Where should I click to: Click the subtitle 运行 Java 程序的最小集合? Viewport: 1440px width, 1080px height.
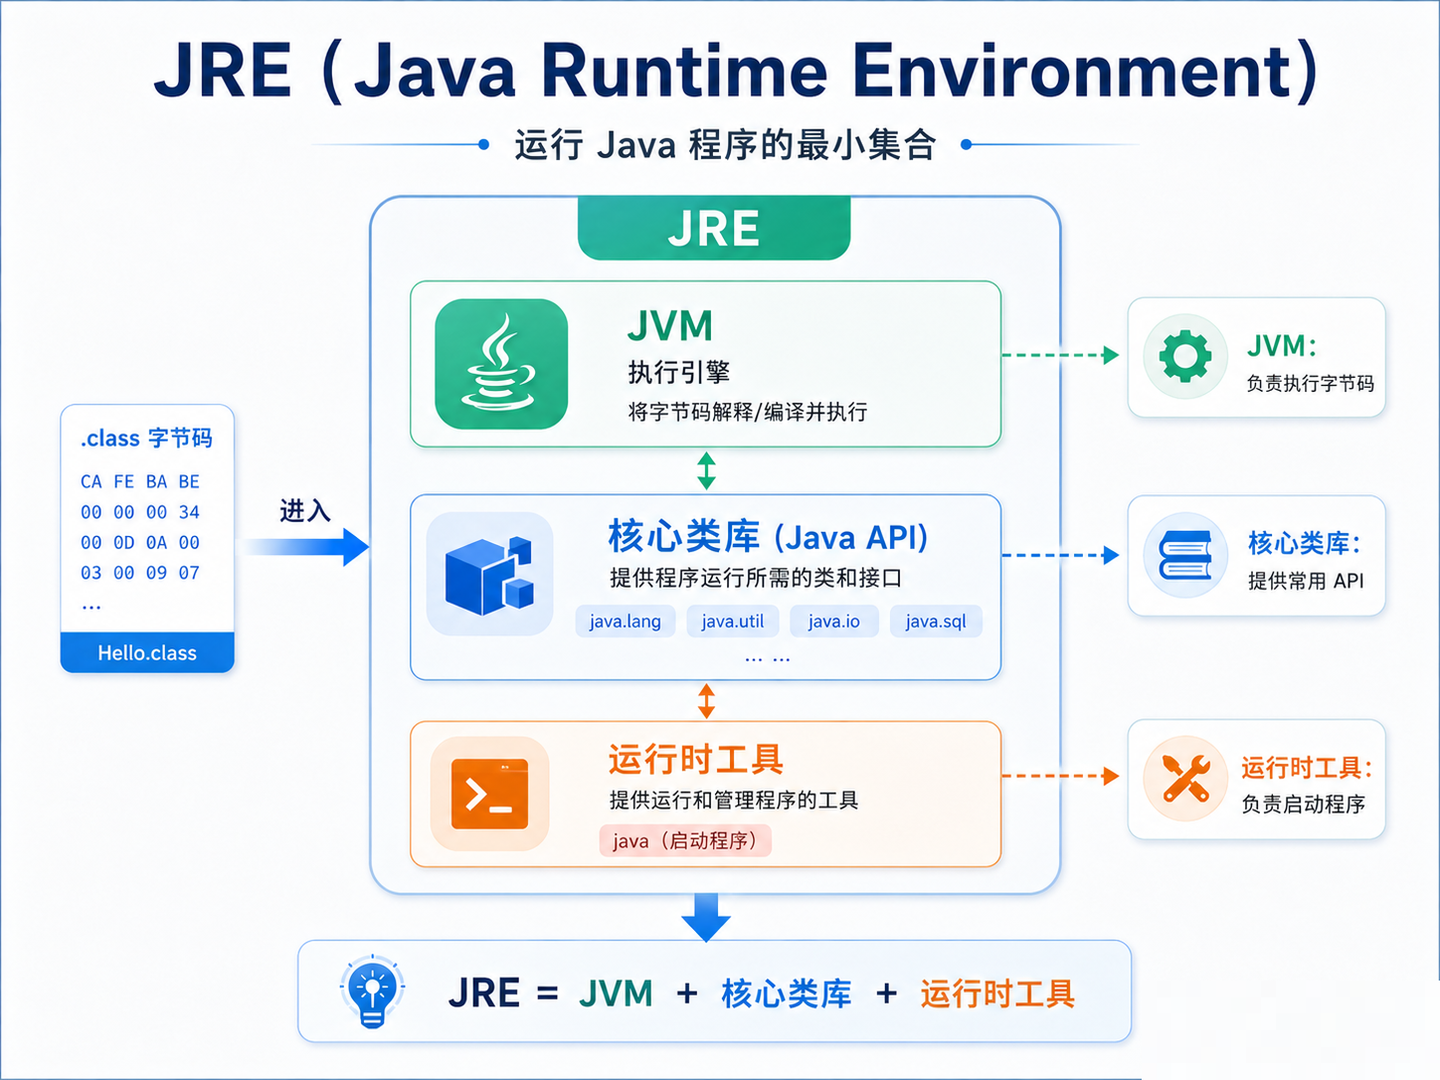pyautogui.click(x=725, y=145)
